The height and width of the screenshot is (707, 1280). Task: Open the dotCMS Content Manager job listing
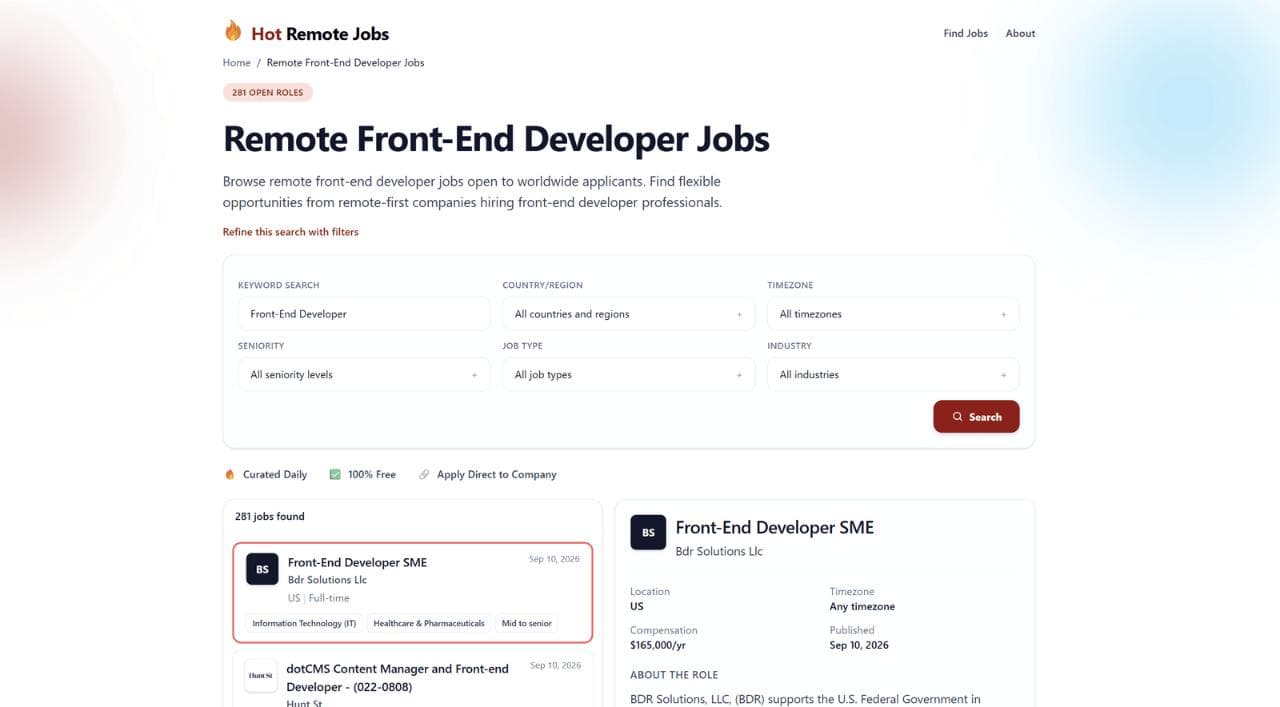point(398,678)
